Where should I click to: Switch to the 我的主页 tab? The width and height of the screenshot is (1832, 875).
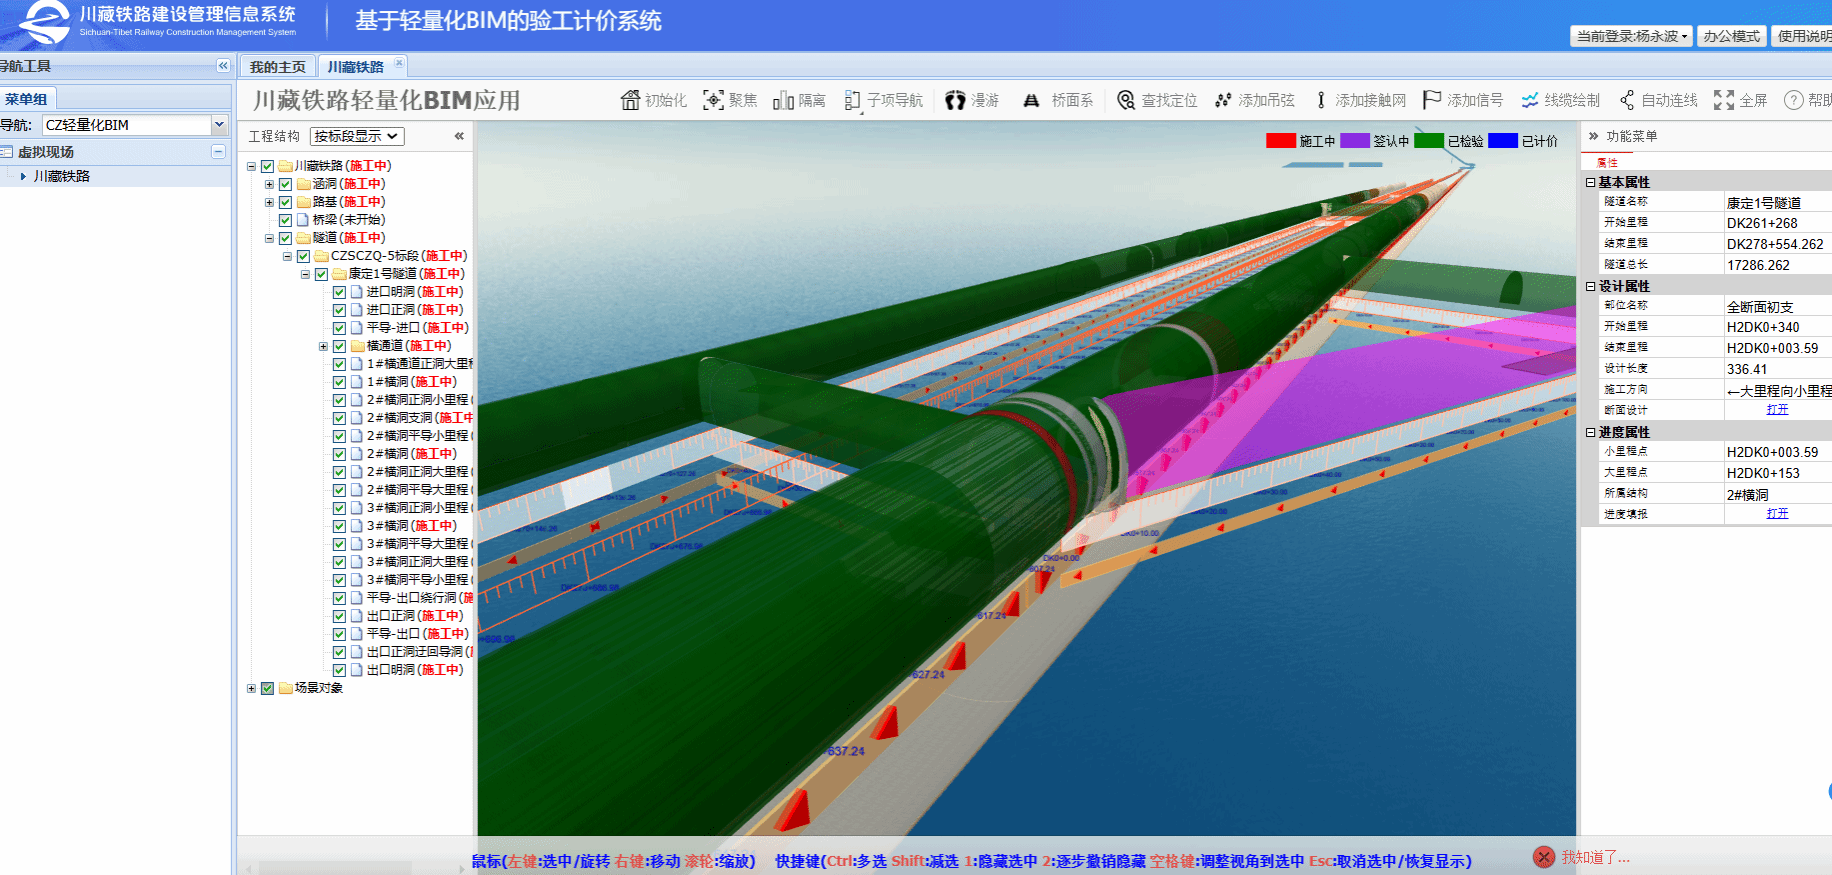tap(278, 67)
